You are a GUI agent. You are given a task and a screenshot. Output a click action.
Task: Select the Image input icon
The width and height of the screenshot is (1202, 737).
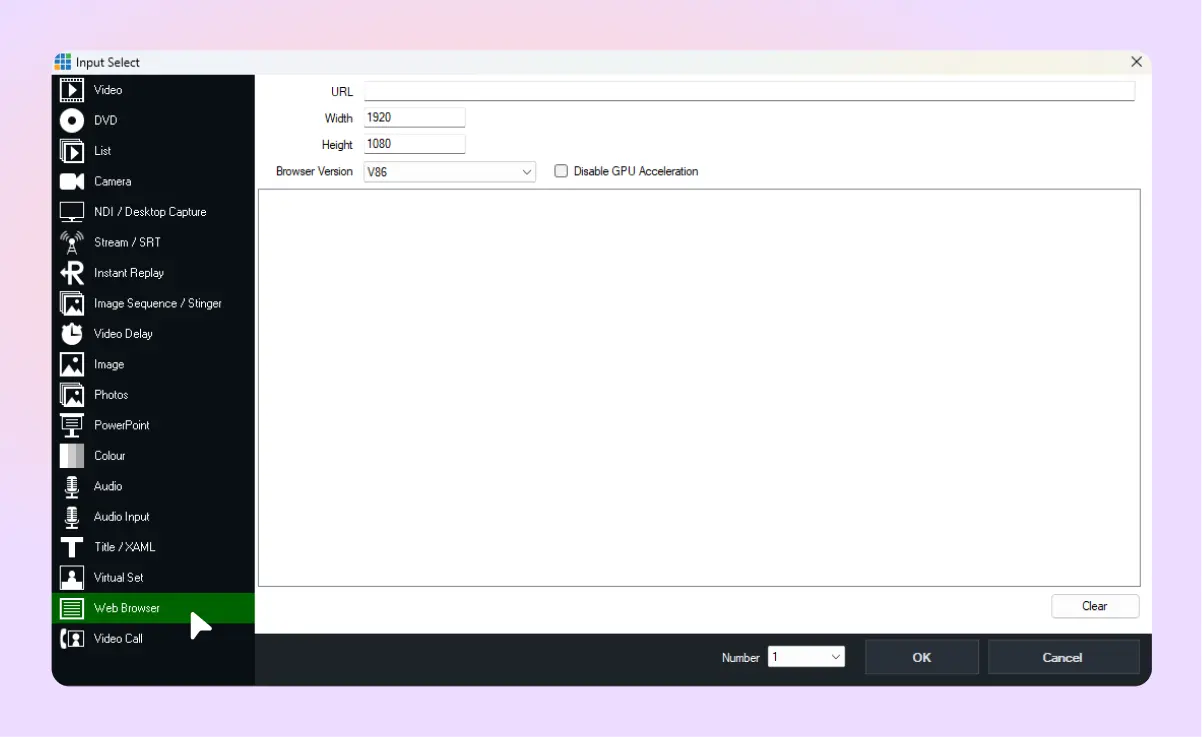[72, 365]
